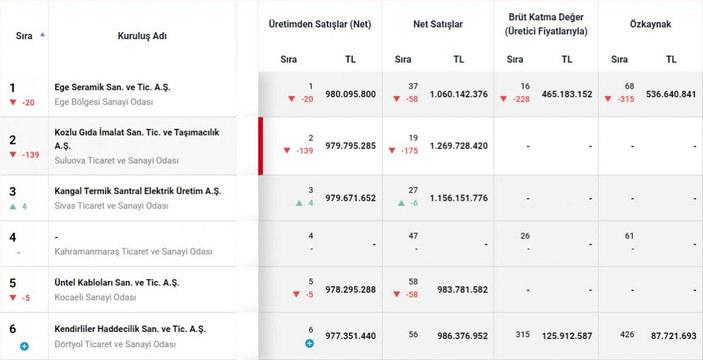Click rank 61 in the Kahramanmaraş row
This screenshot has height=360, width=703.
coord(629,236)
